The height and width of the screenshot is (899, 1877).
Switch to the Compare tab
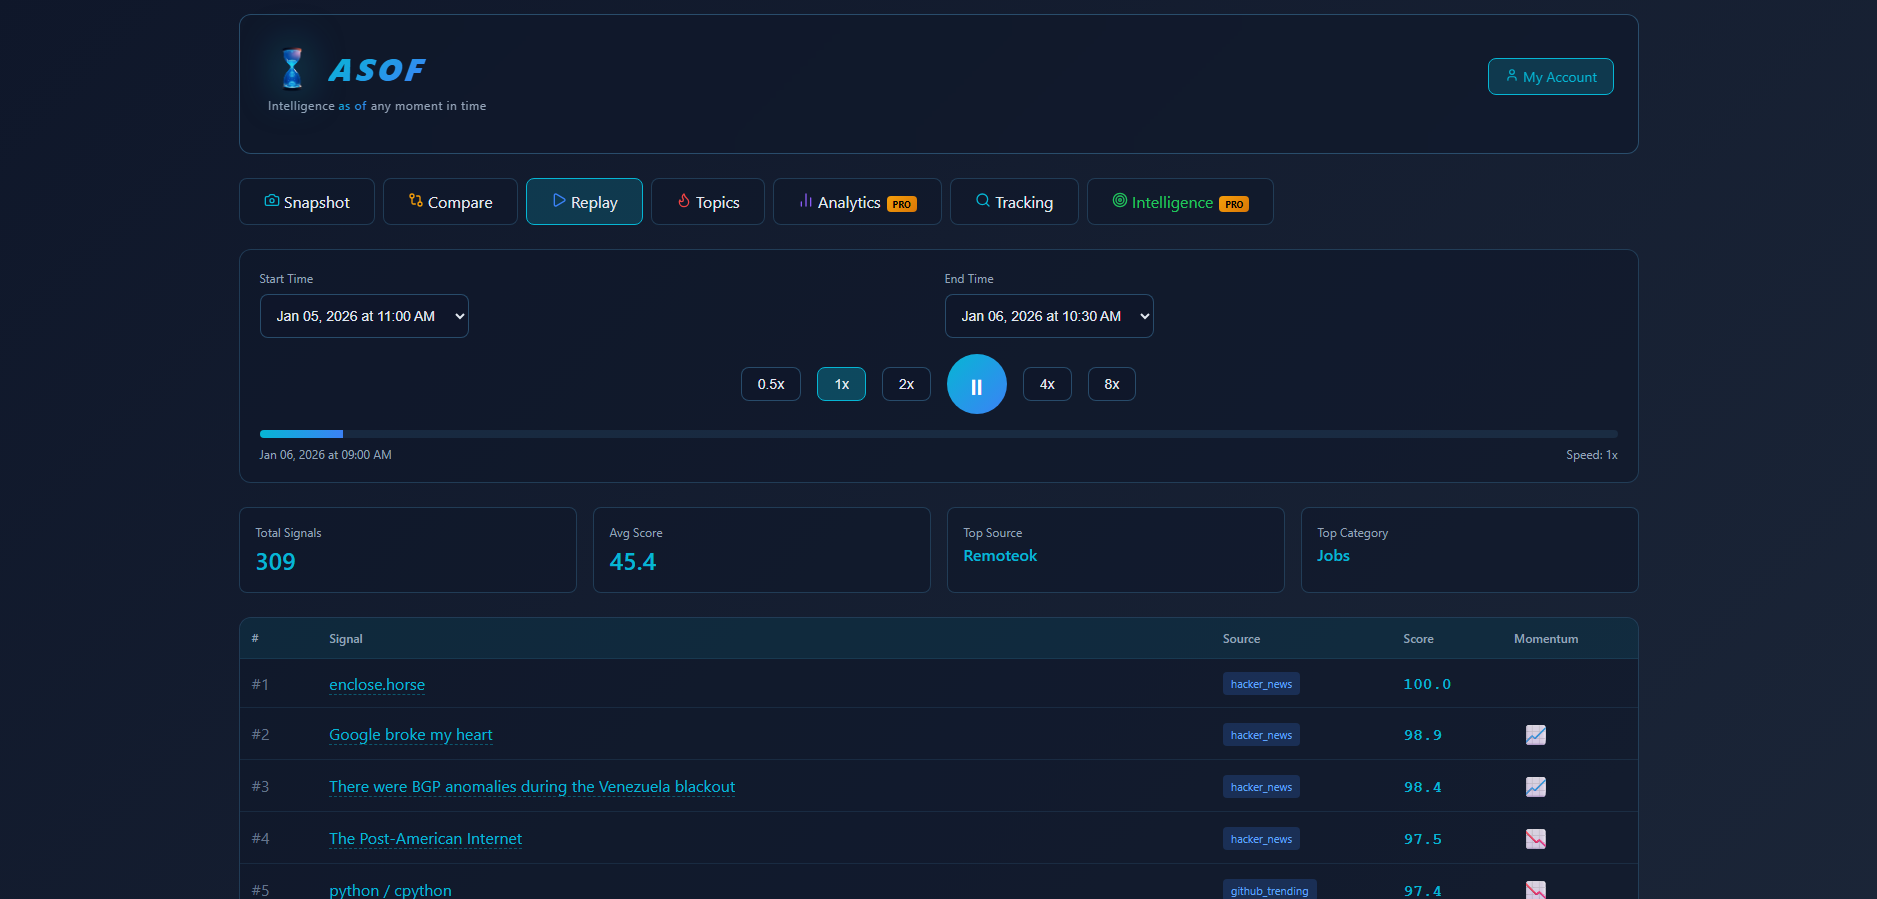[450, 202]
